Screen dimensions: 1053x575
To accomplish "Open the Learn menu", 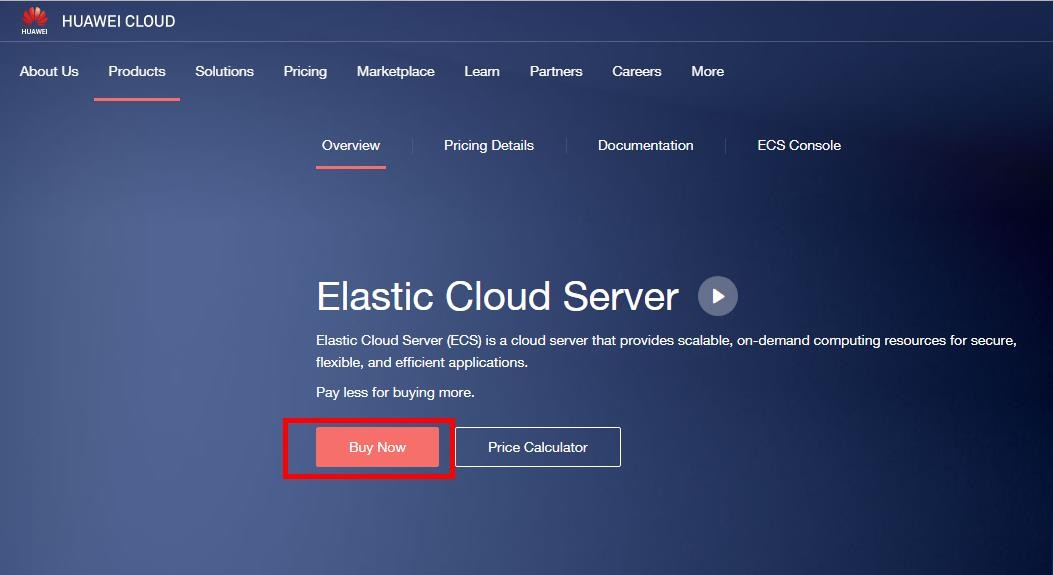I will 482,71.
